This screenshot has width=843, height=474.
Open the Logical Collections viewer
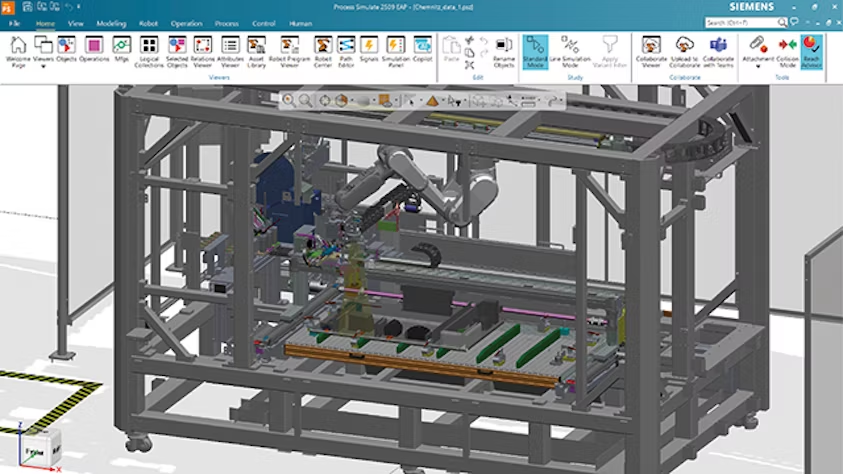click(x=149, y=50)
